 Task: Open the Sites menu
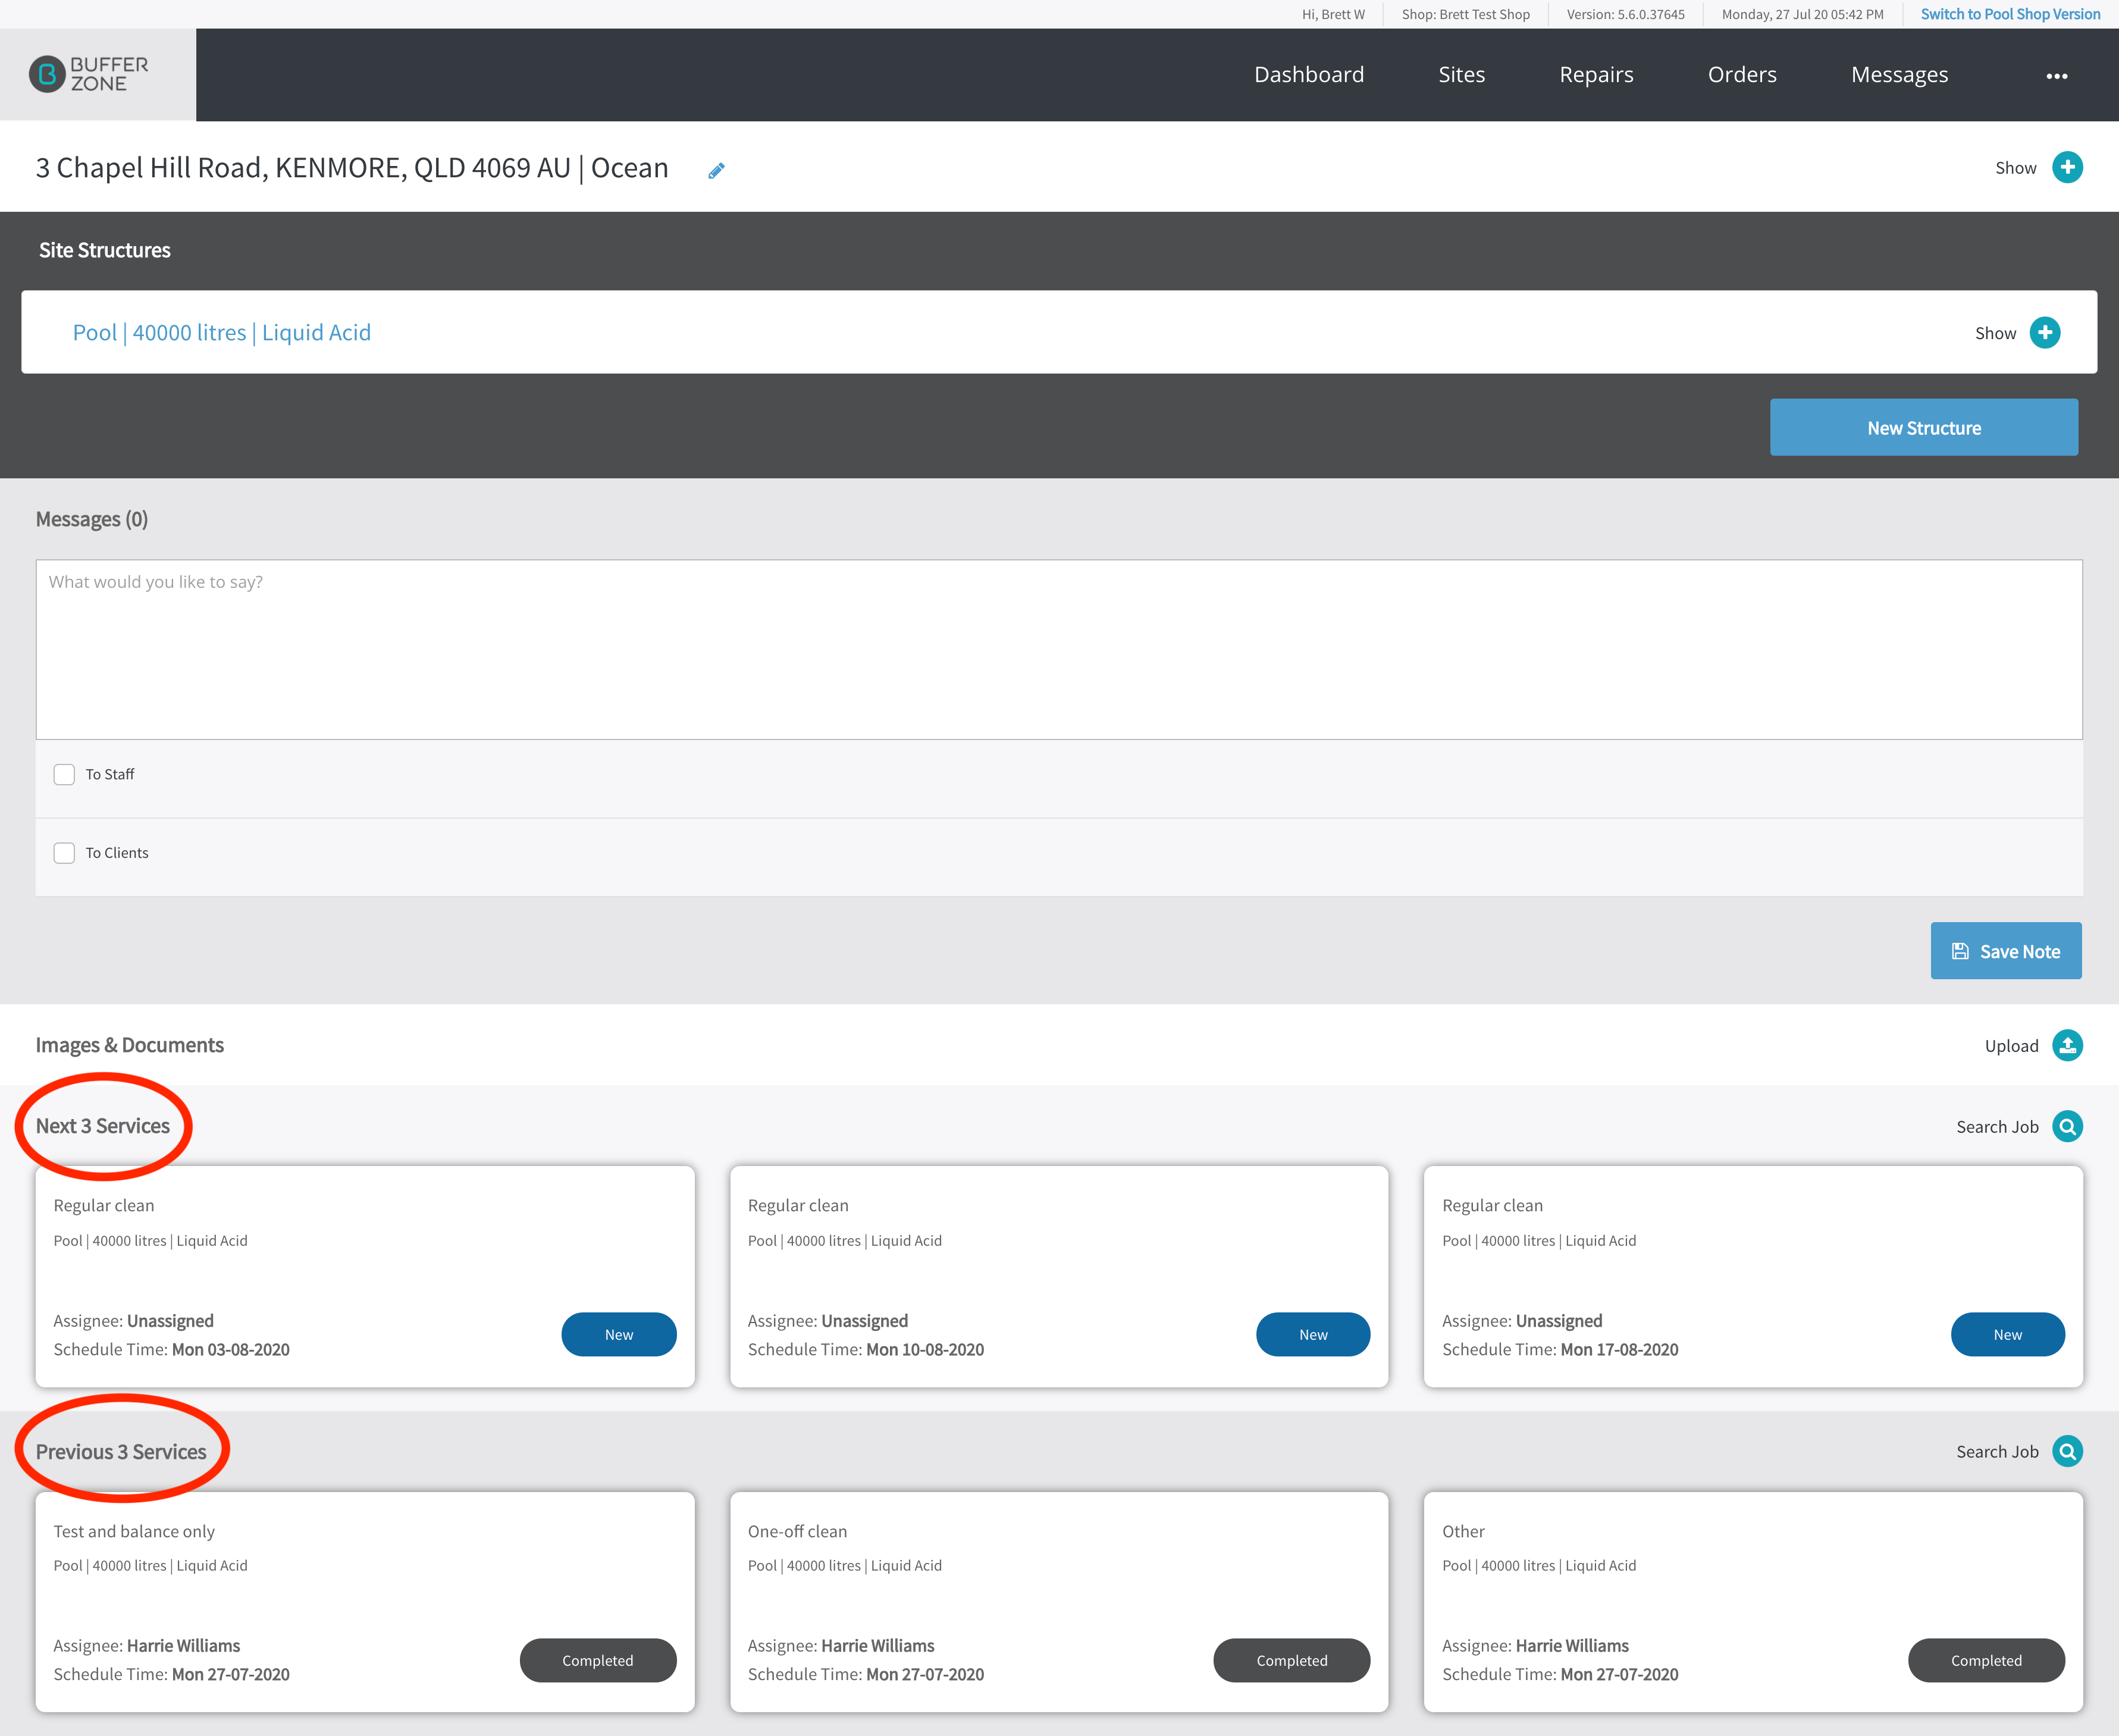(x=1461, y=75)
